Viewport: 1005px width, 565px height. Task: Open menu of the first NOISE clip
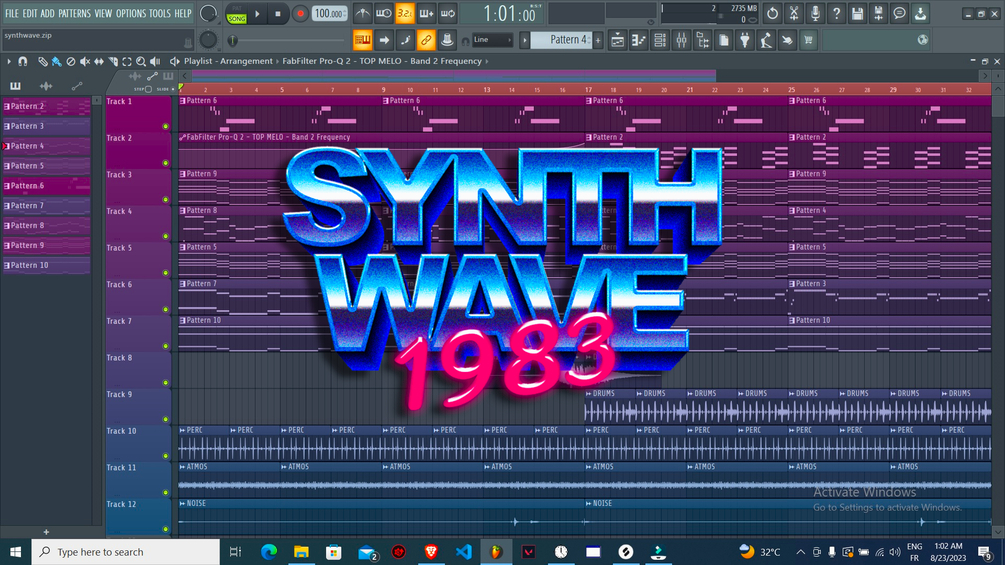[x=183, y=504]
